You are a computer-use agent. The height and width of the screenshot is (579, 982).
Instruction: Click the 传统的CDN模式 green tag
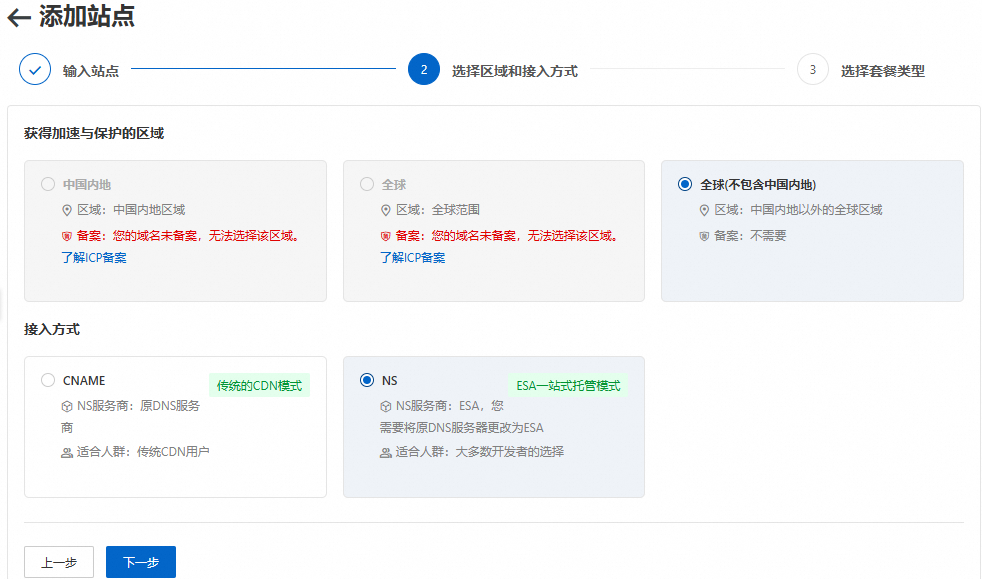pyautogui.click(x=259, y=386)
